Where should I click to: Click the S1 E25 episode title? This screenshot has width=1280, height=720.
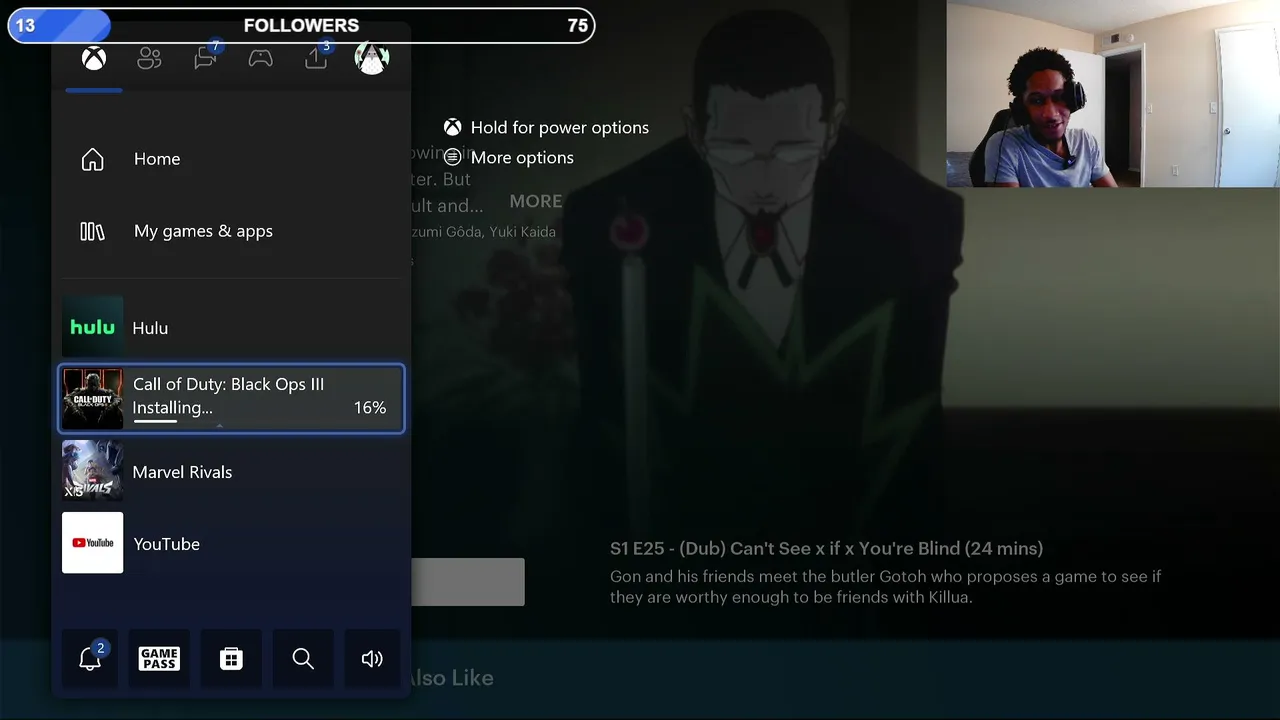click(826, 549)
